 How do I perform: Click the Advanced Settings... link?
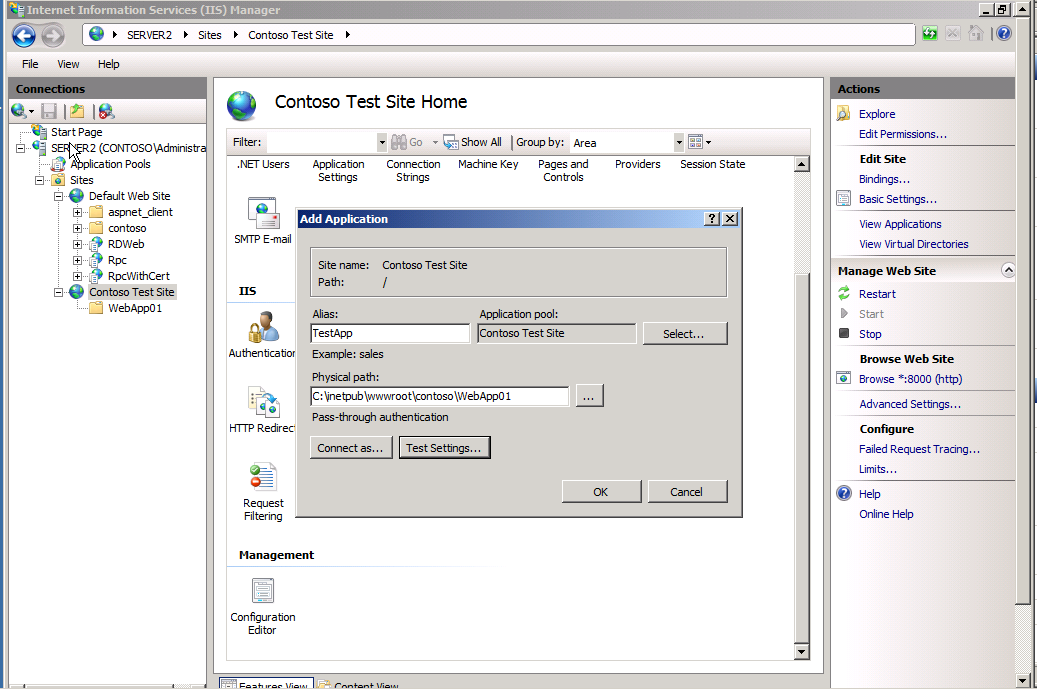[910, 404]
